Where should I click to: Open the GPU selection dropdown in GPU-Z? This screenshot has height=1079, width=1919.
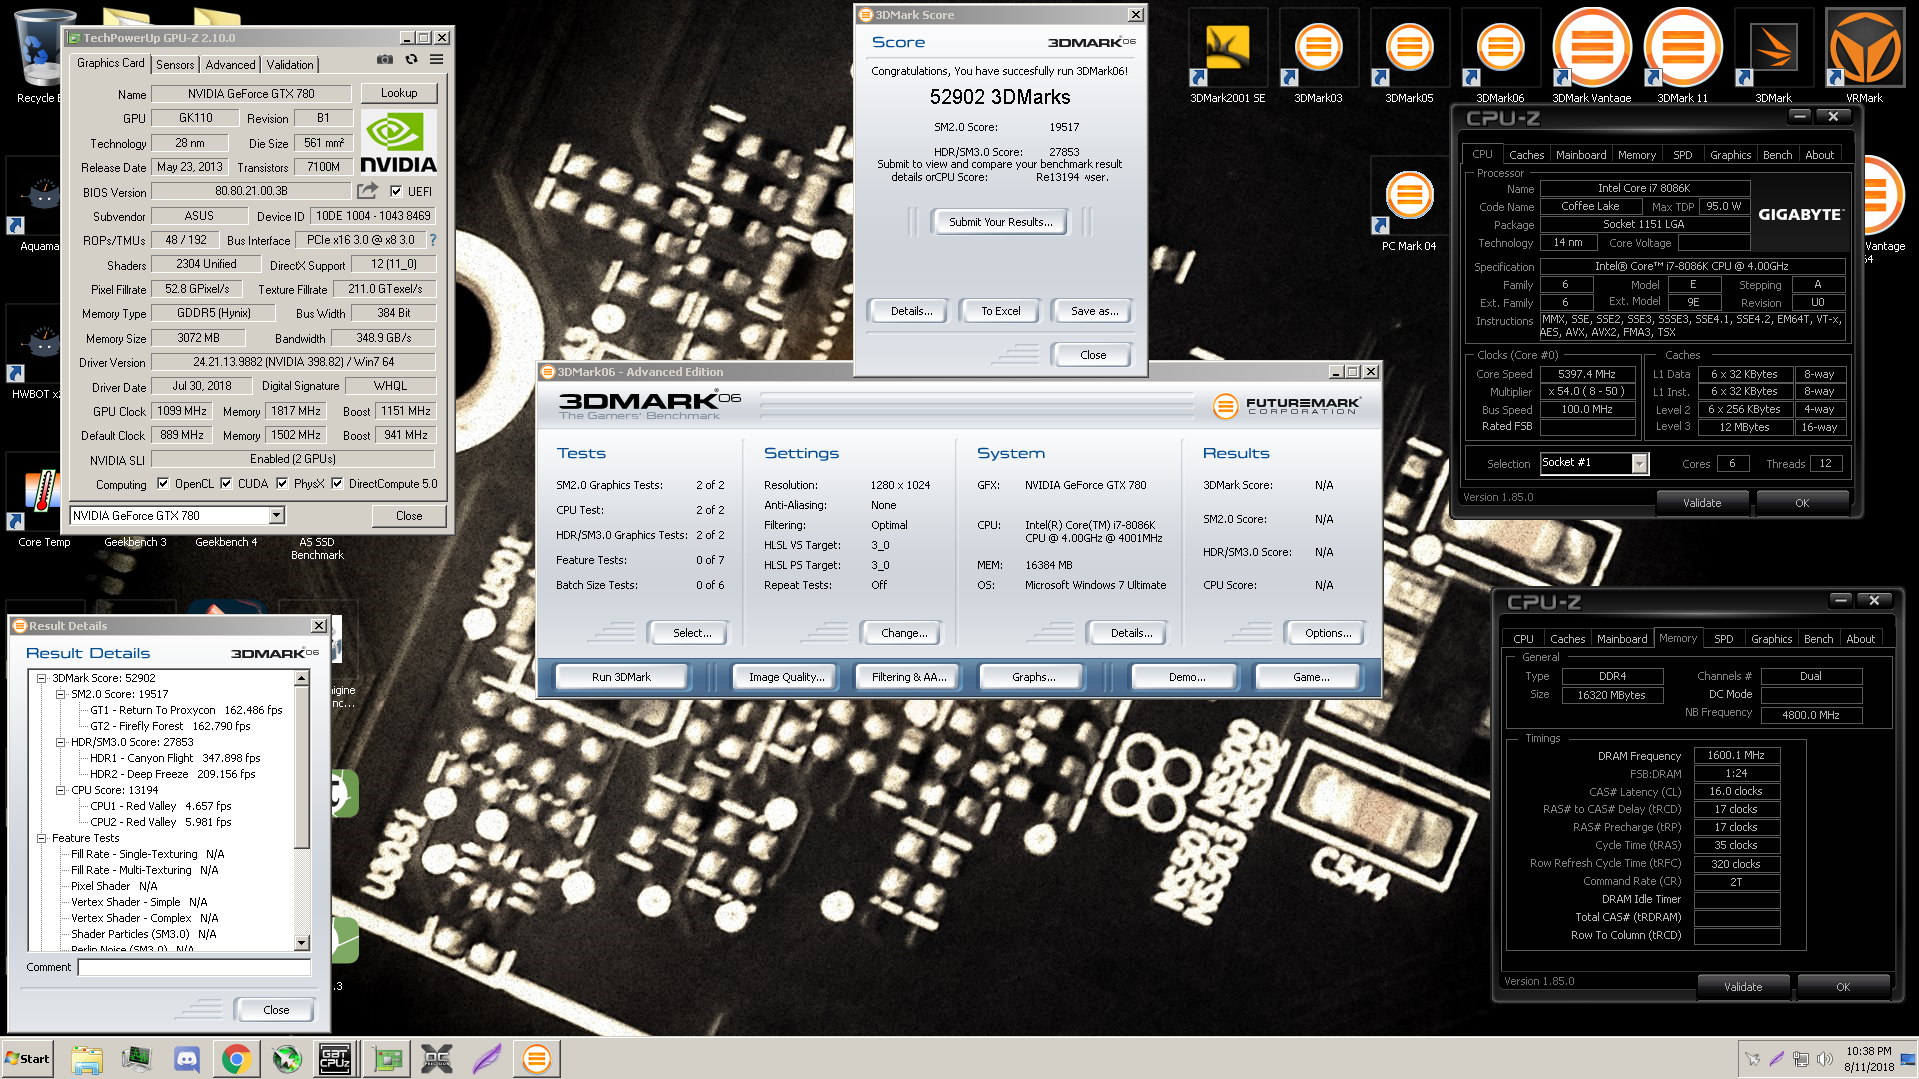point(277,515)
